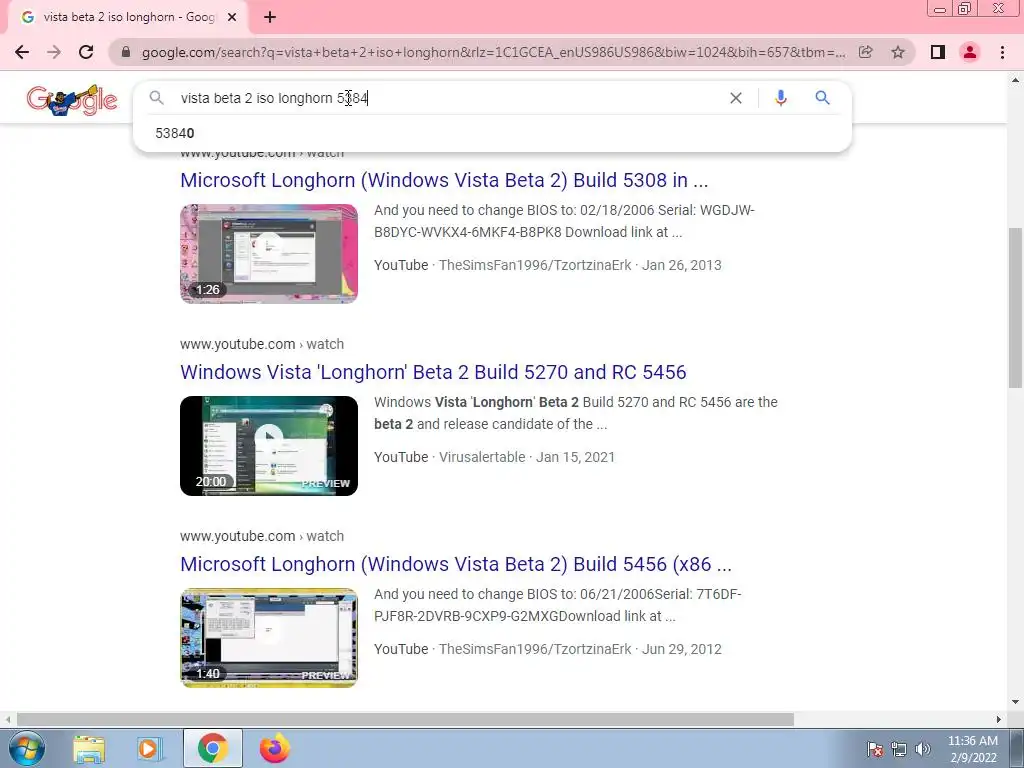Open the Windows Start menu orb
Viewport: 1024px width, 768px height.
click(27, 748)
